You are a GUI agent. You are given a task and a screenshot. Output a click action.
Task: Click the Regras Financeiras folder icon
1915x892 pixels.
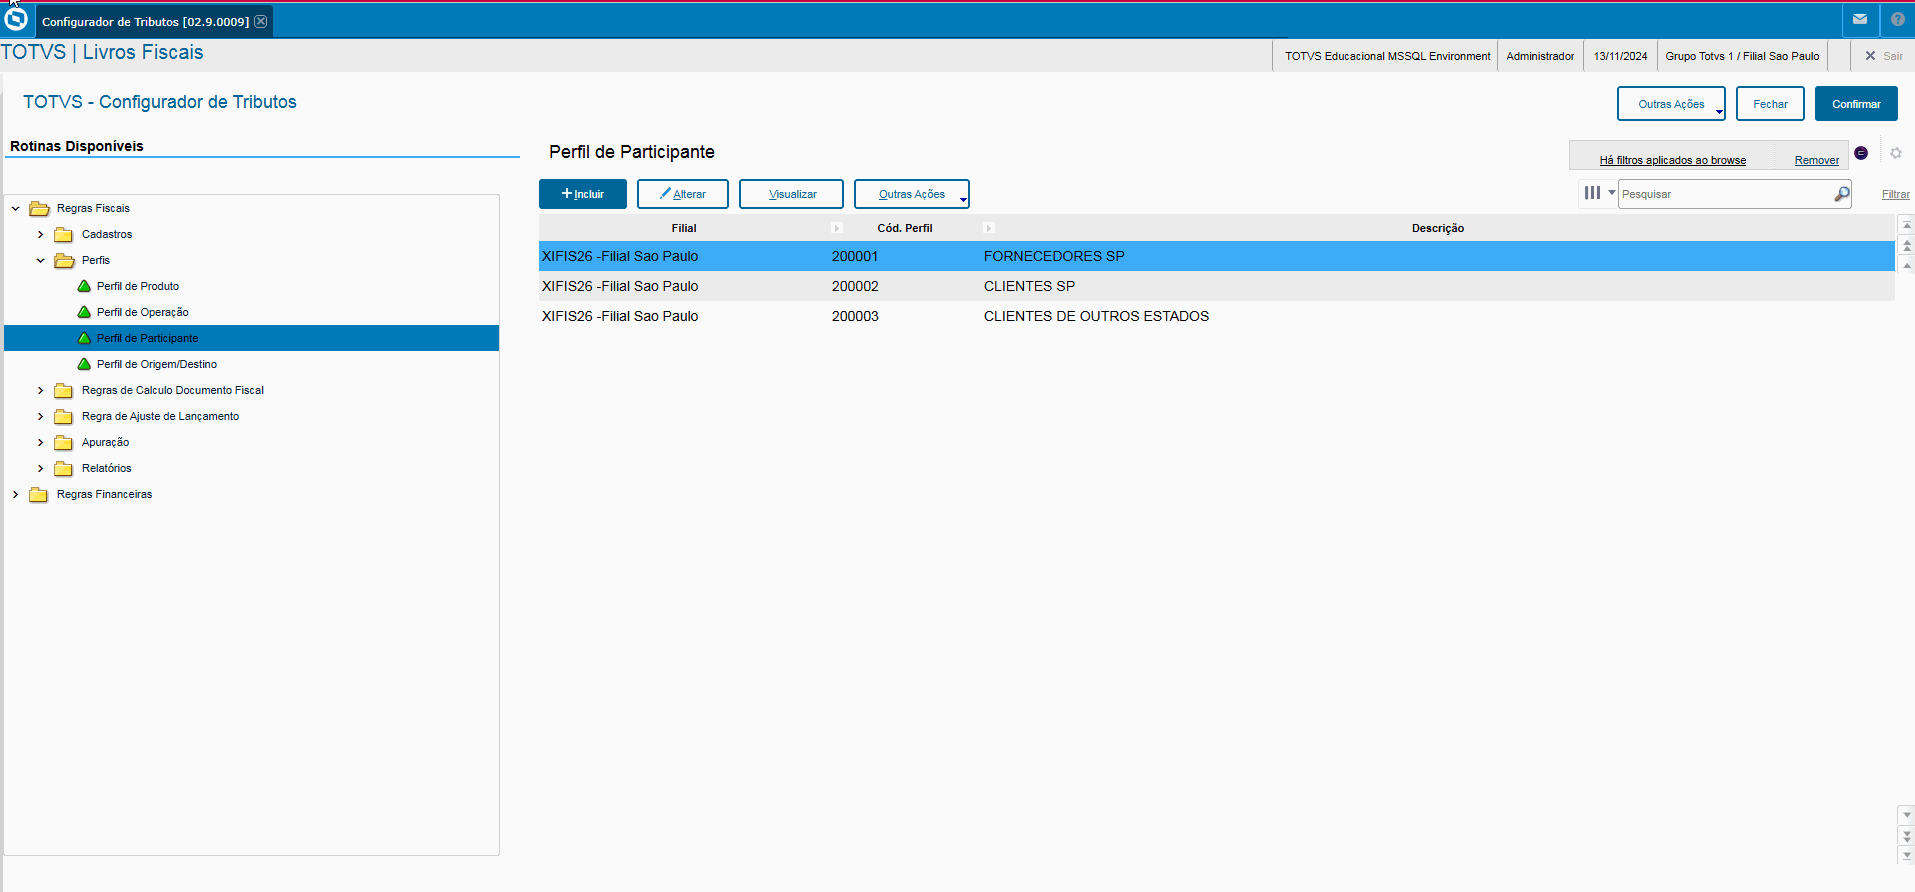pos(39,494)
